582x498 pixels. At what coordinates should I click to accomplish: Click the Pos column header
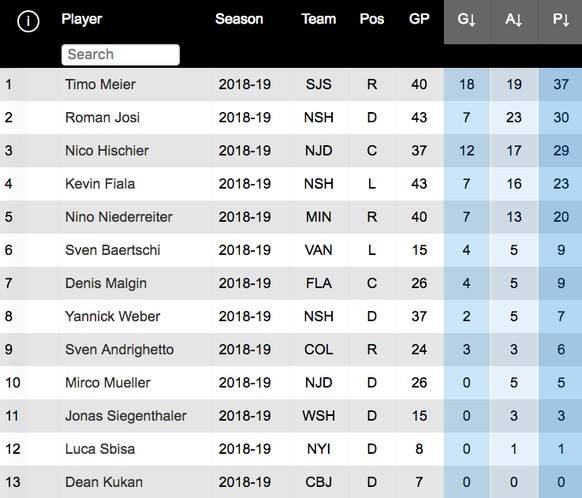pos(372,19)
